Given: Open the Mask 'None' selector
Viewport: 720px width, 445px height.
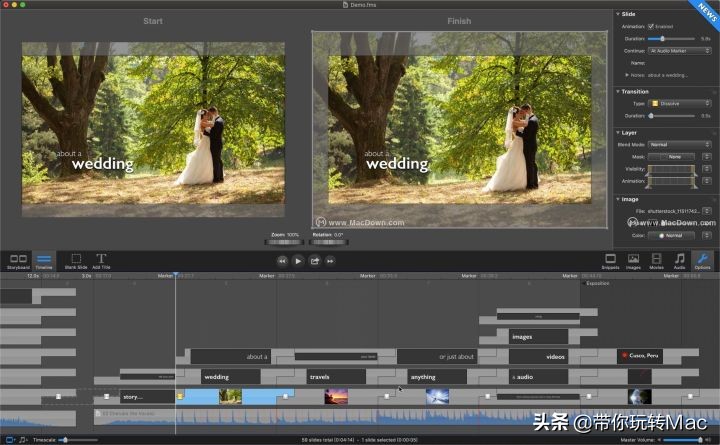Looking at the screenshot, I should coord(671,157).
